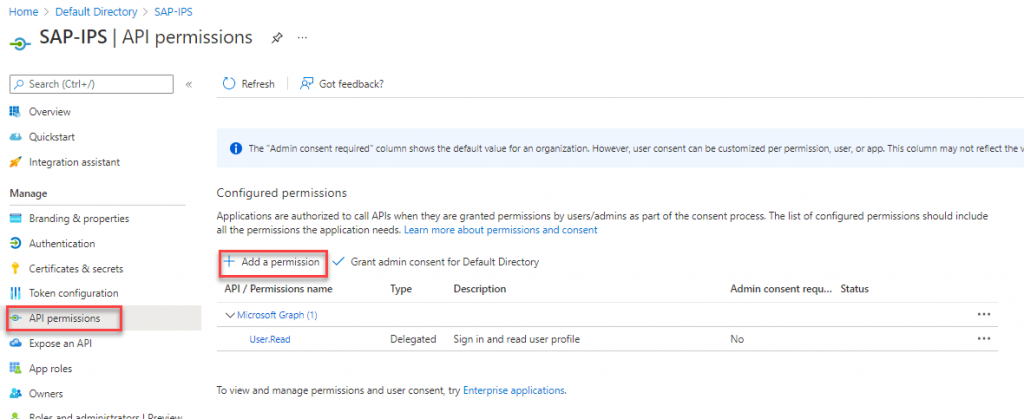Click the Overview grid icon
Image resolution: width=1024 pixels, height=419 pixels.
tap(16, 112)
